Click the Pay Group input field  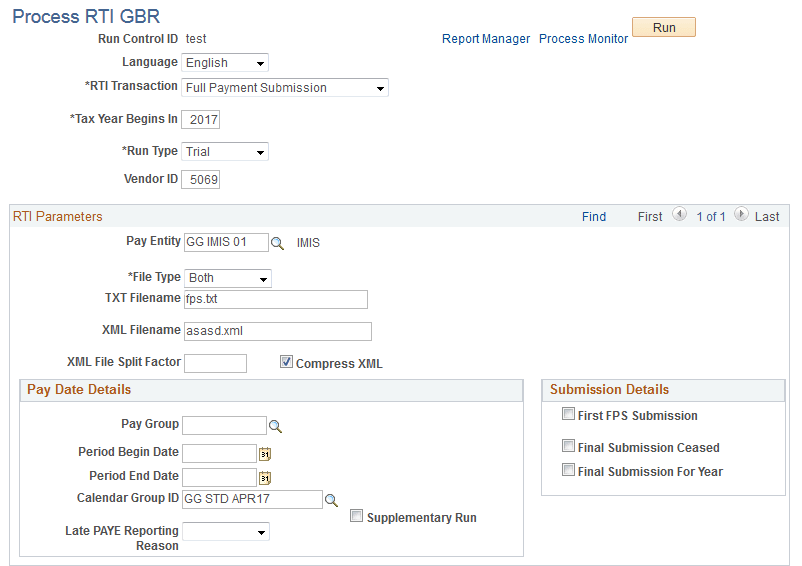[x=225, y=425]
